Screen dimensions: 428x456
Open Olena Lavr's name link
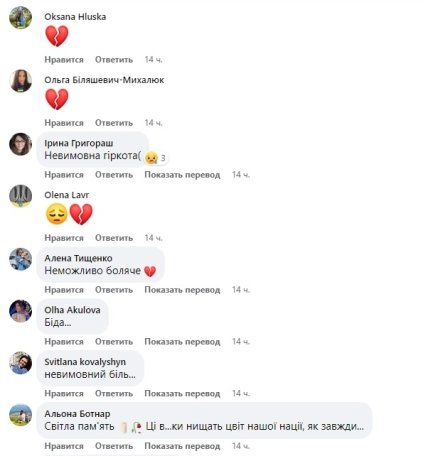coord(67,195)
